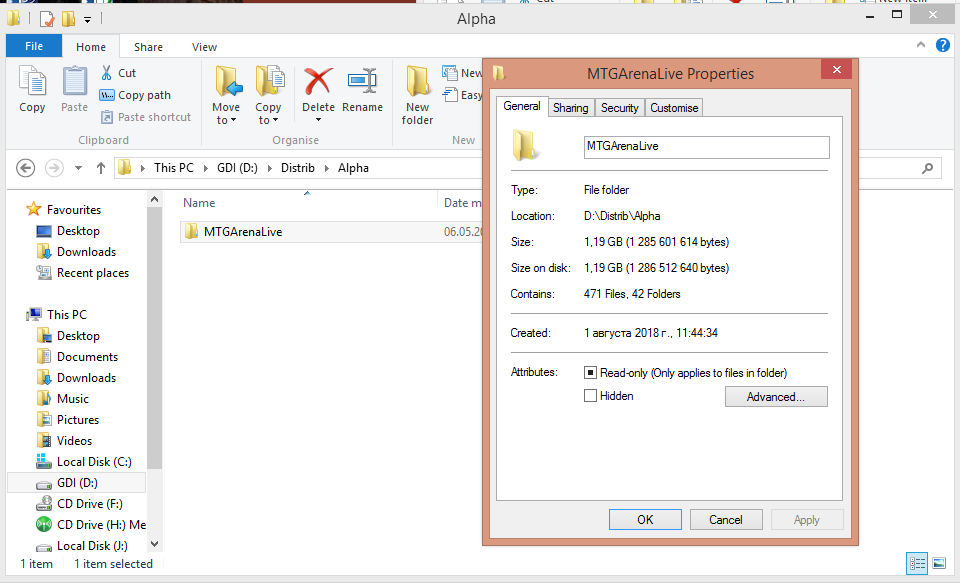Click the Copy icon in ribbon

(x=32, y=90)
